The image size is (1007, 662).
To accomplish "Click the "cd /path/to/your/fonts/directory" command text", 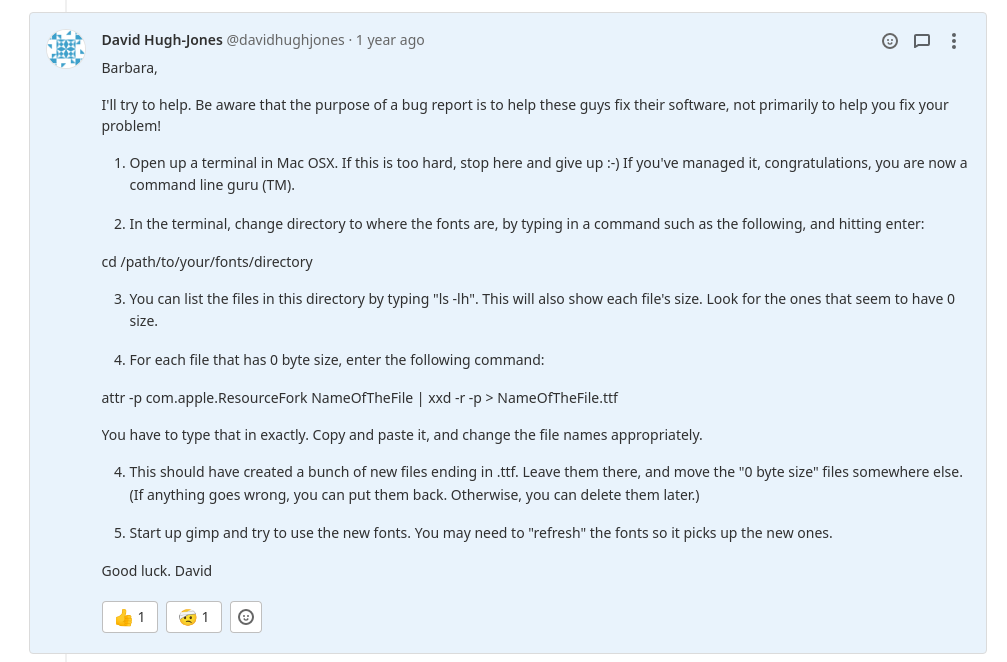I will coord(207,262).
